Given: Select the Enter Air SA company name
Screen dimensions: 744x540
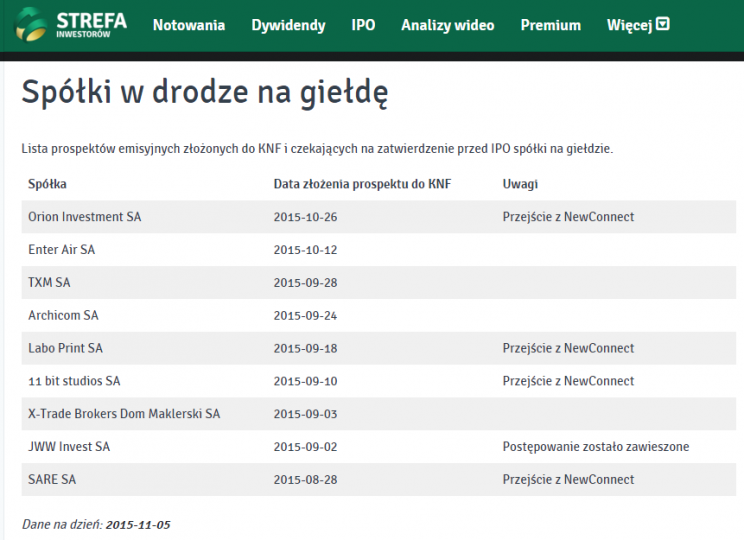Looking at the screenshot, I should 62,250.
